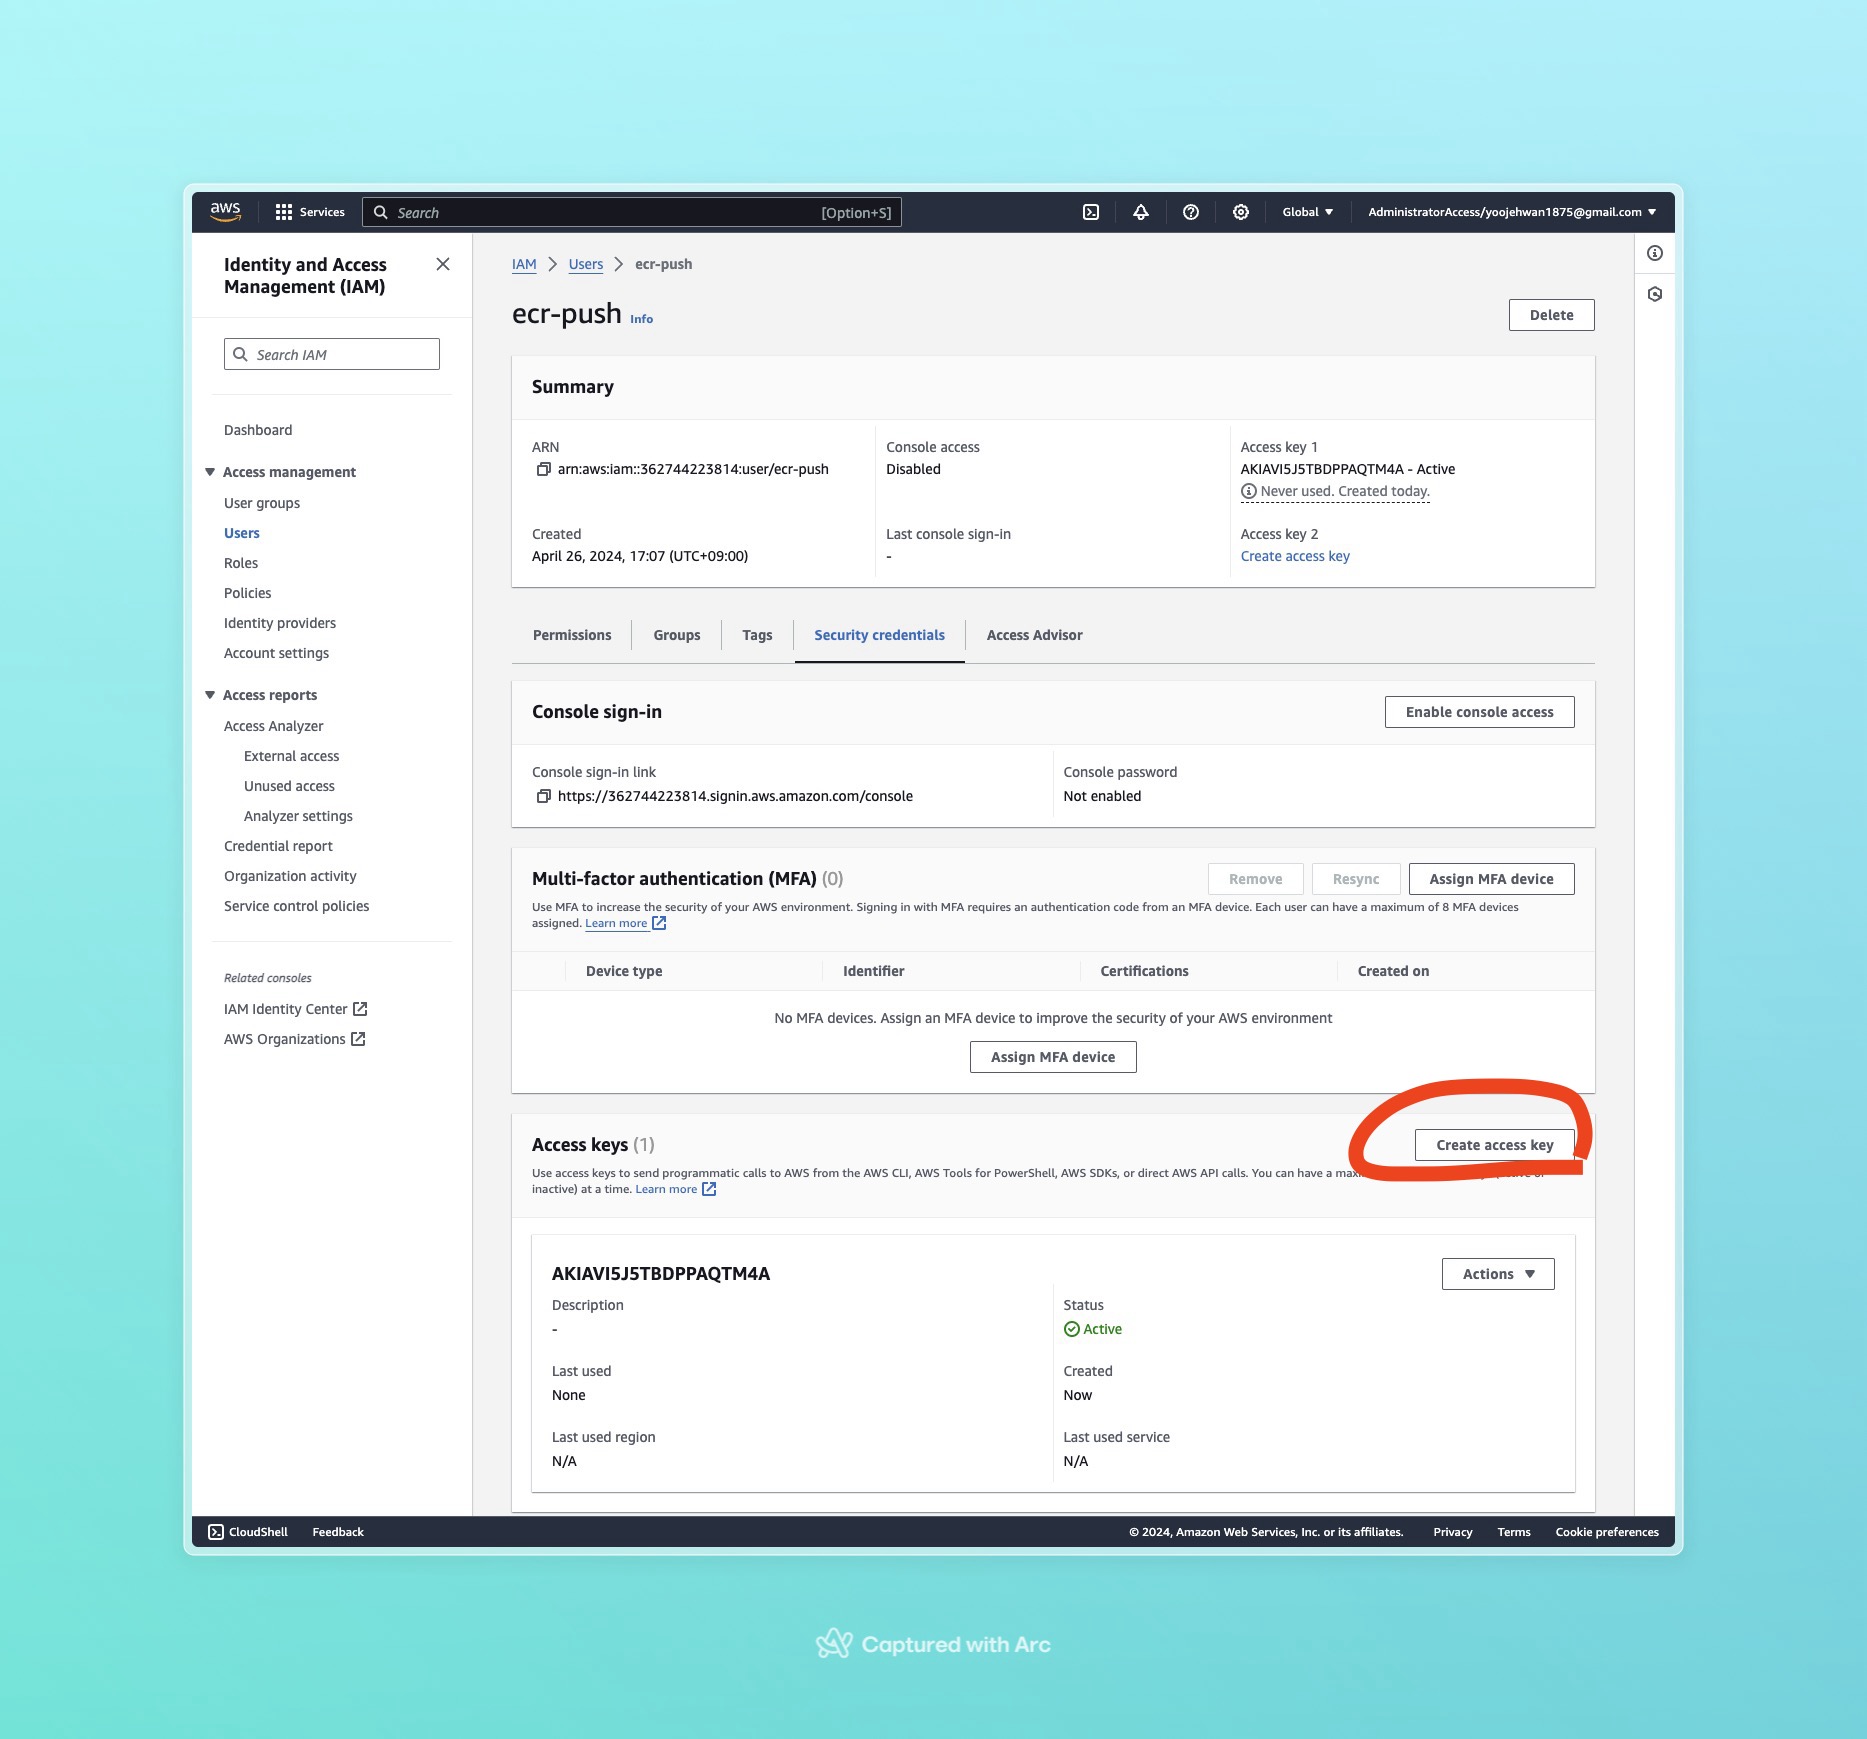Switch to the Permissions tab

tap(572, 635)
